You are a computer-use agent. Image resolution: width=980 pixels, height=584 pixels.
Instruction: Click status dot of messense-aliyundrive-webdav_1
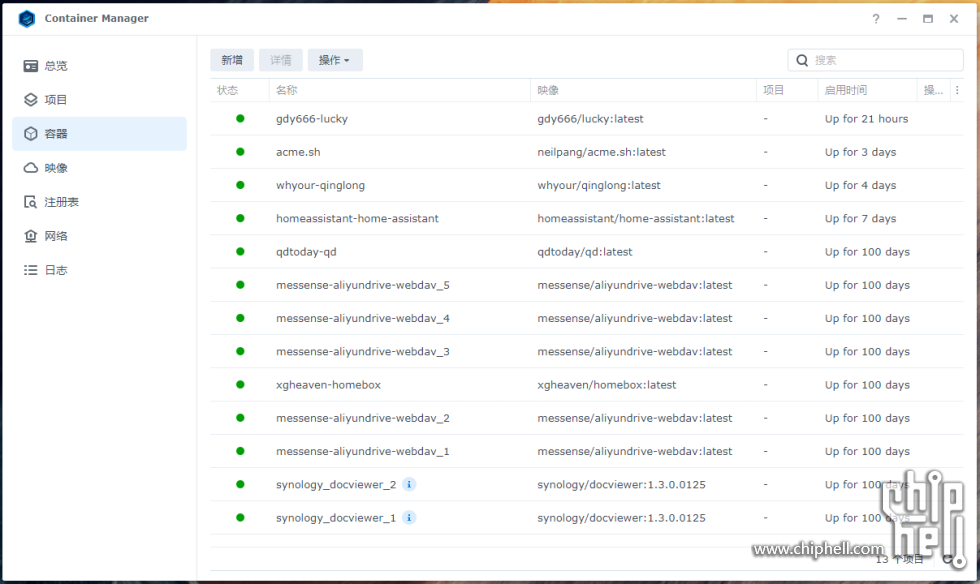click(240, 451)
